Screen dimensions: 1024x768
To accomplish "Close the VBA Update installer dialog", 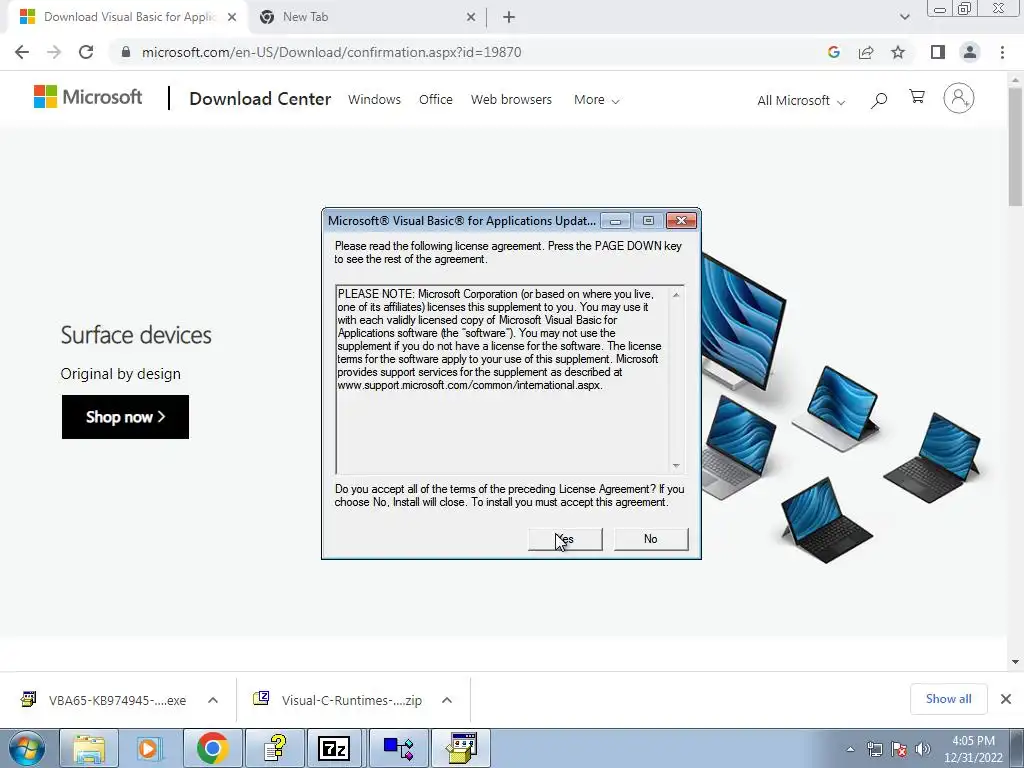I will [681, 221].
